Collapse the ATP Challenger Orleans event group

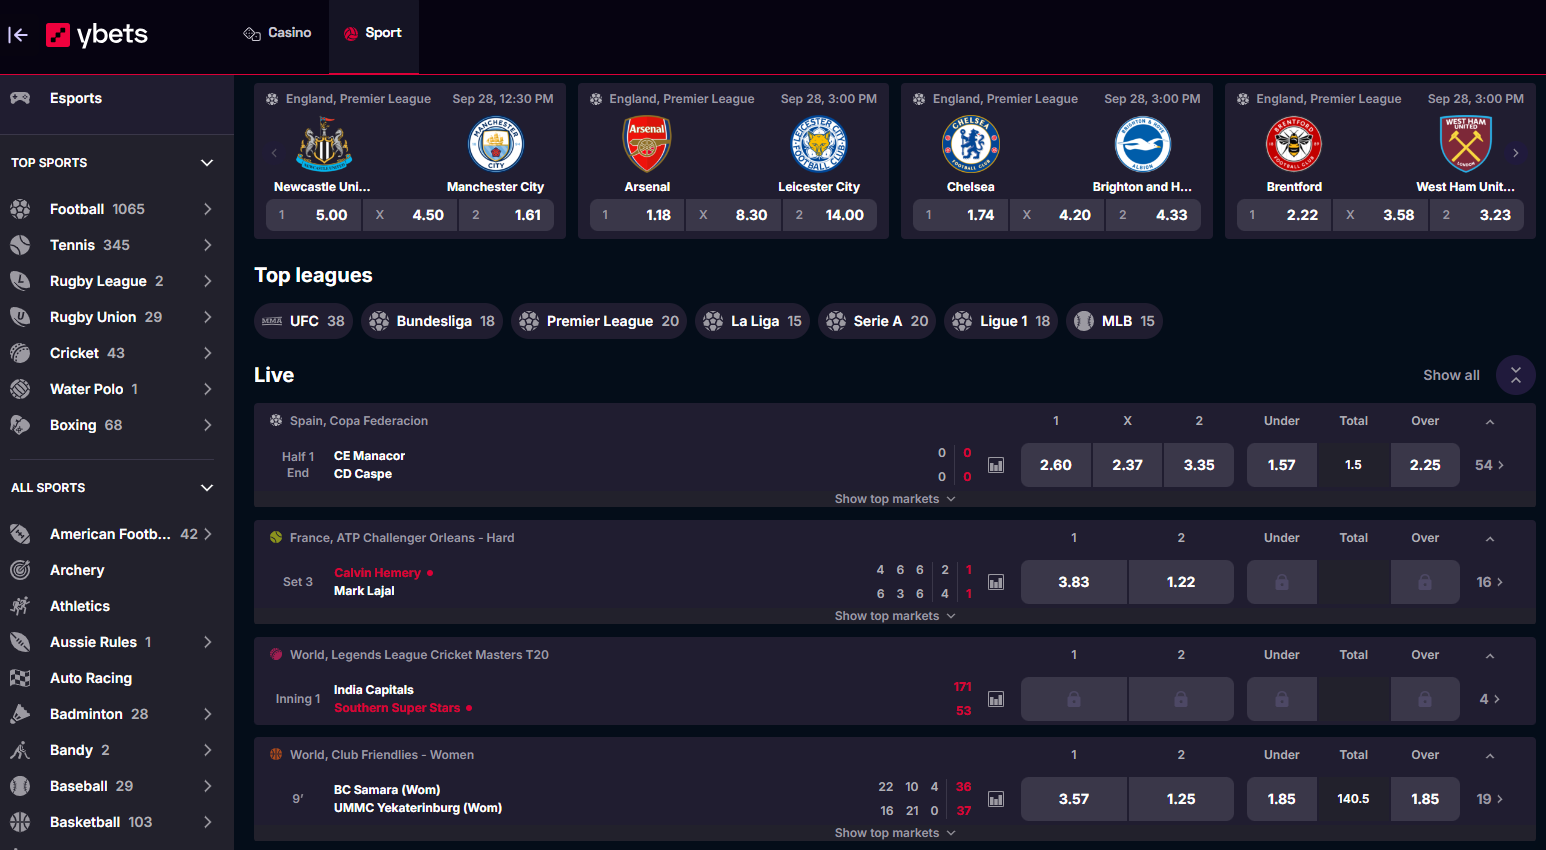[1490, 539]
